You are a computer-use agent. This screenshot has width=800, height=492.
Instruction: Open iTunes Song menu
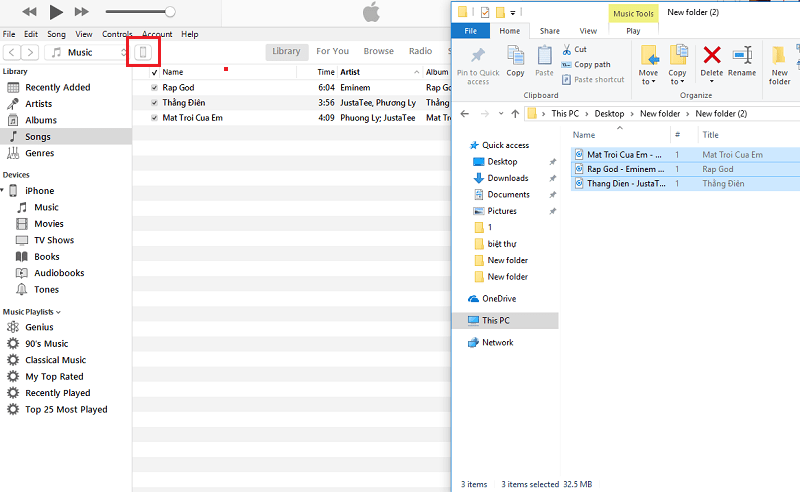pos(56,34)
